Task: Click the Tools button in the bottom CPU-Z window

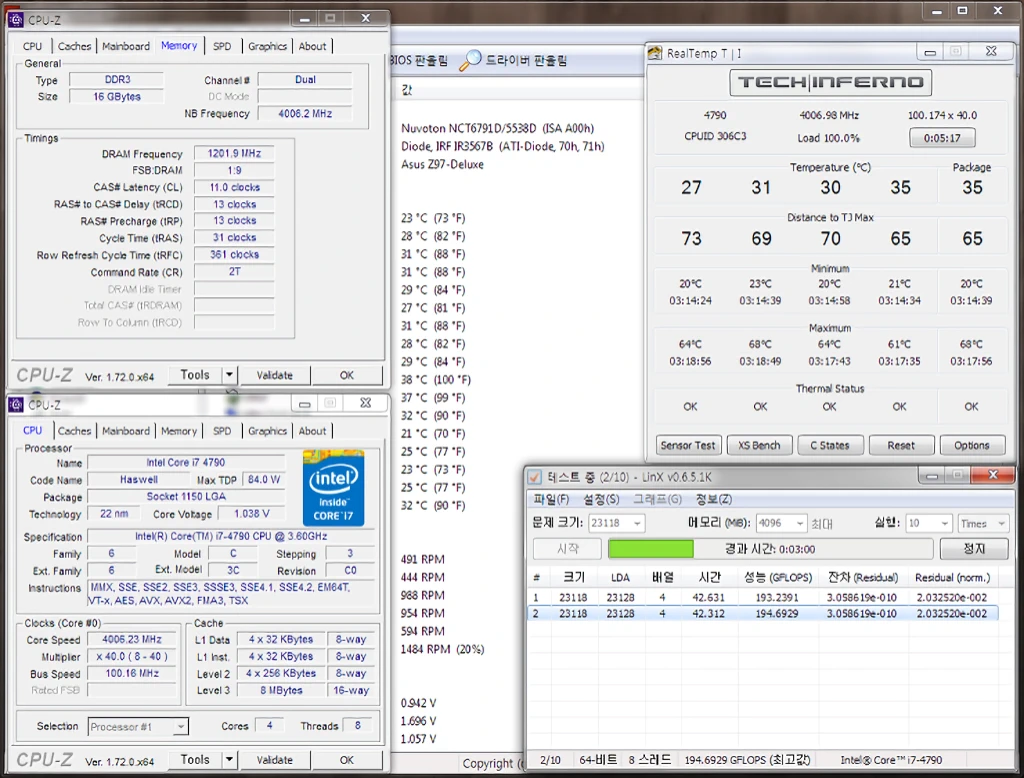Action: (x=195, y=760)
